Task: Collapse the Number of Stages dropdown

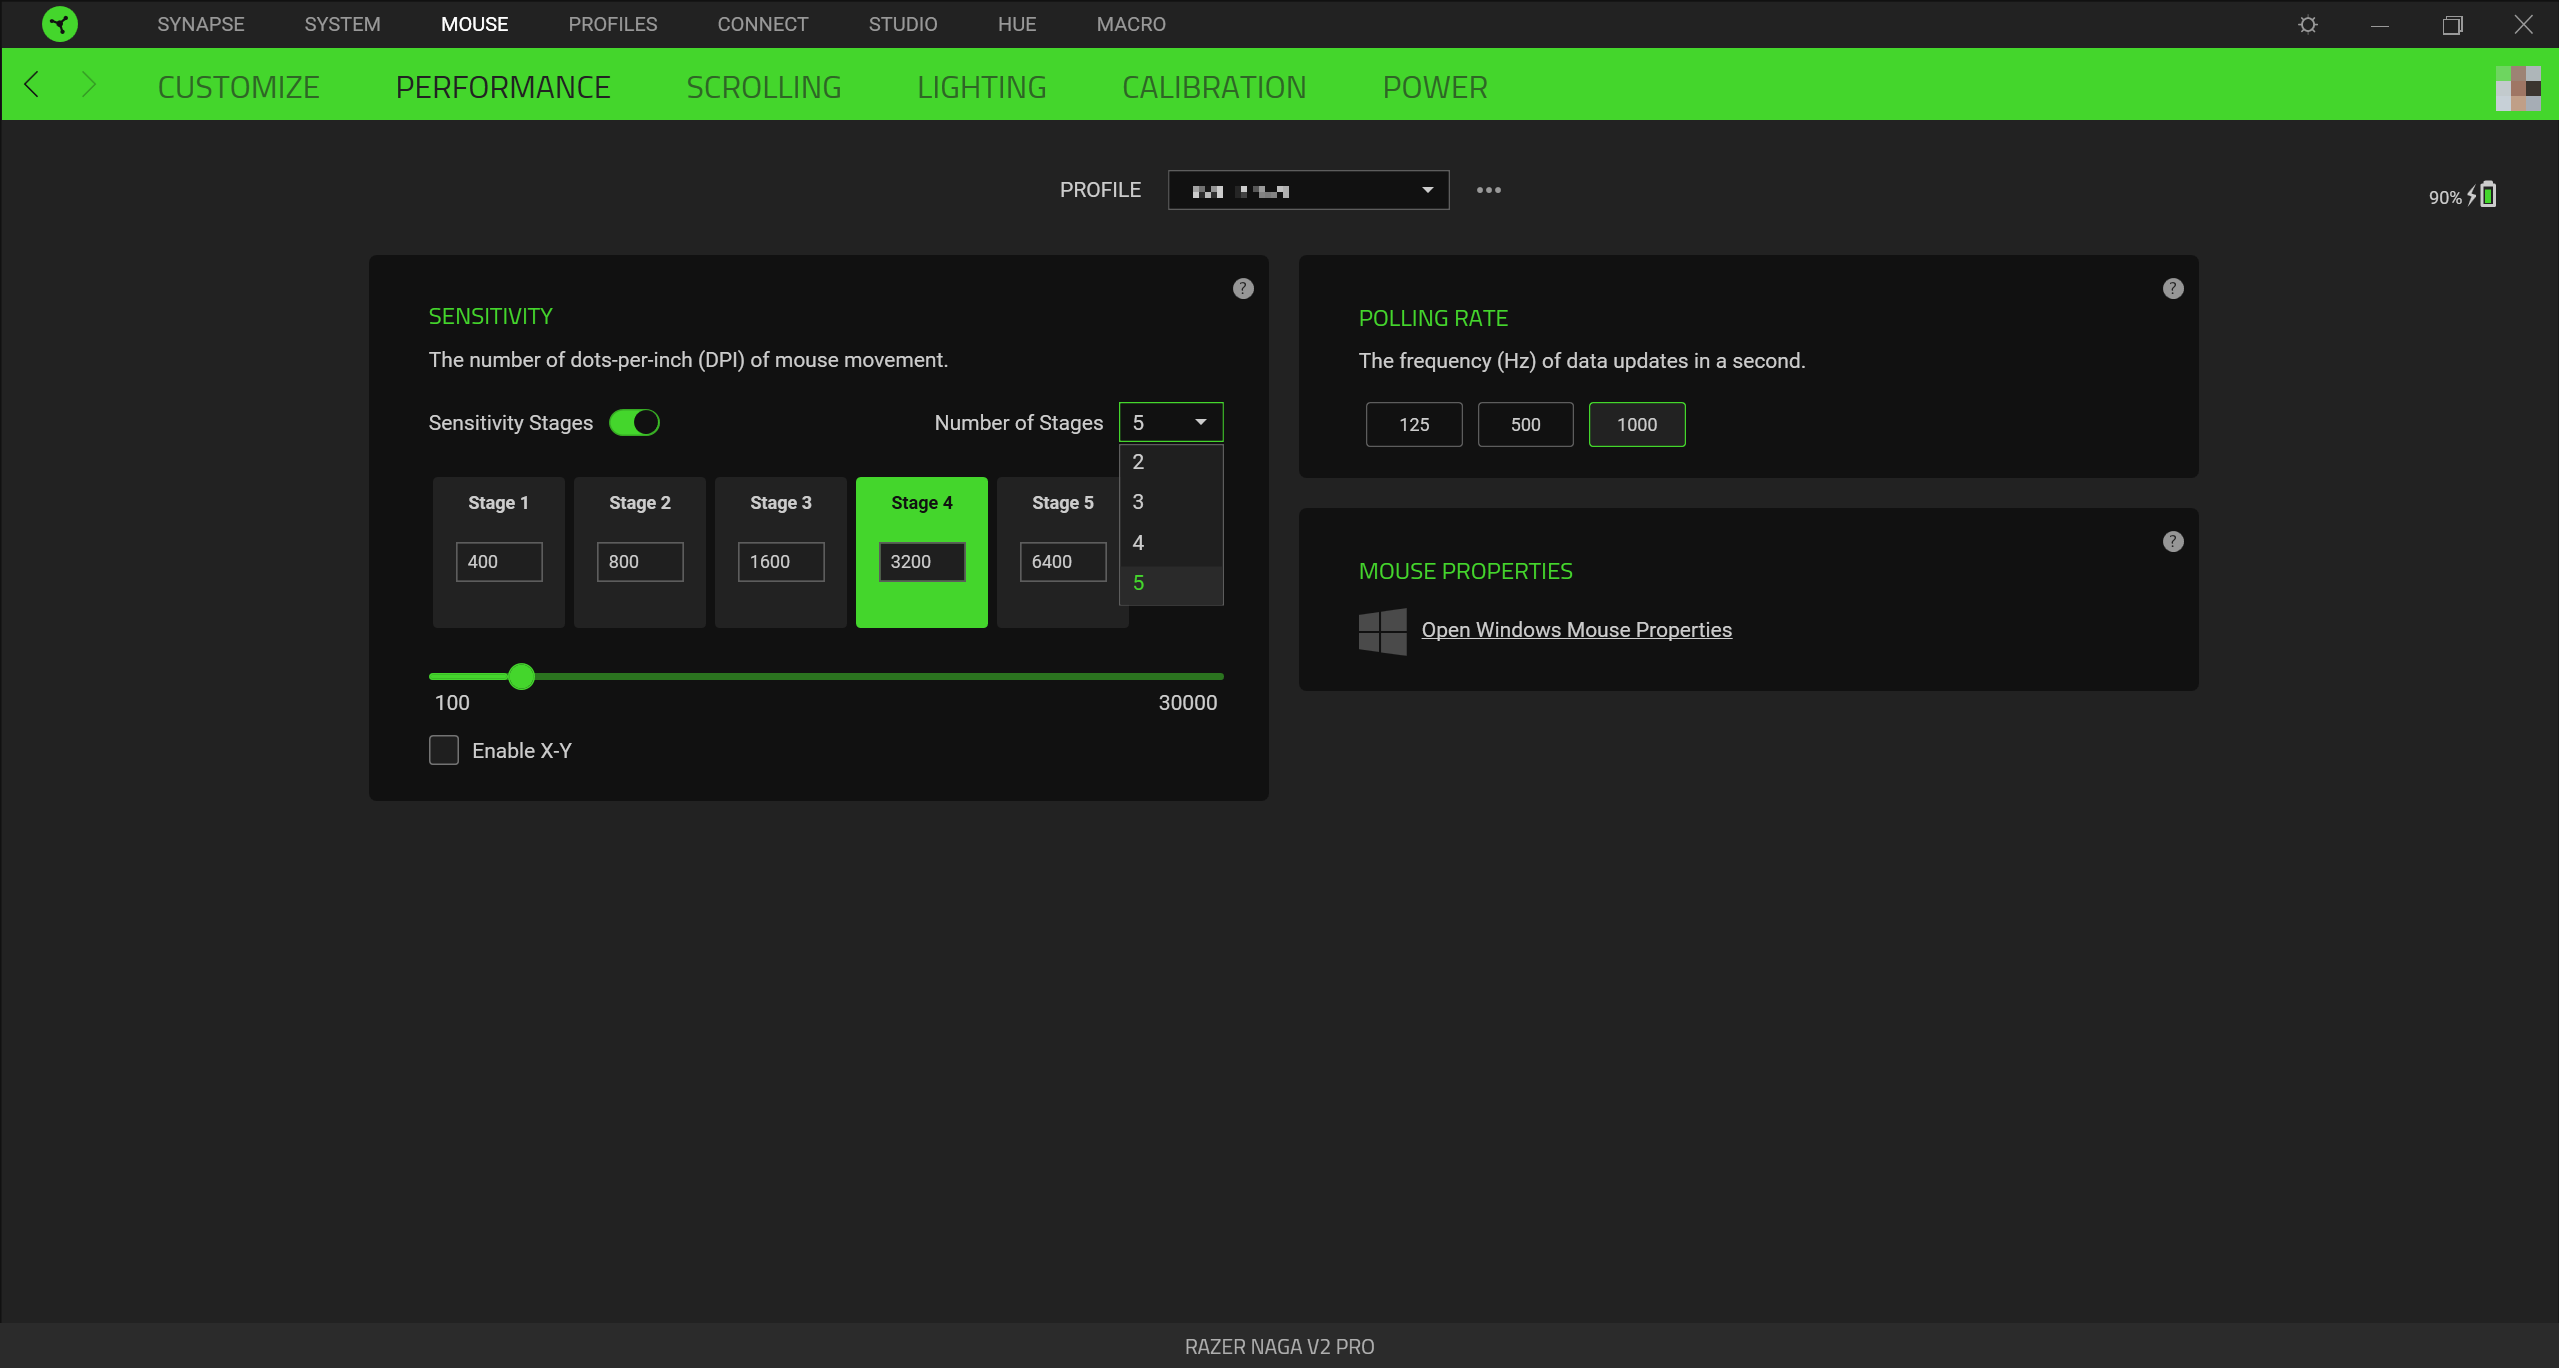Action: (1170, 423)
